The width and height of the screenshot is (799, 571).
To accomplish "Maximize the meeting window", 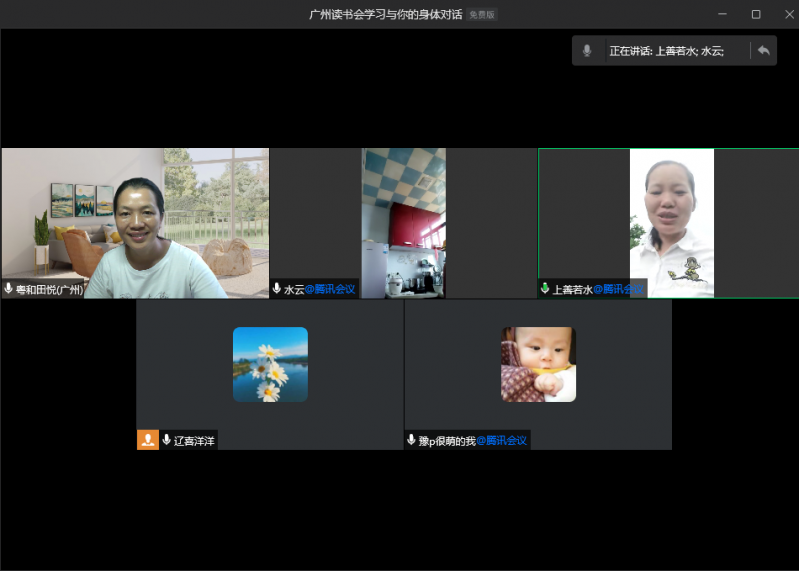I will [756, 14].
